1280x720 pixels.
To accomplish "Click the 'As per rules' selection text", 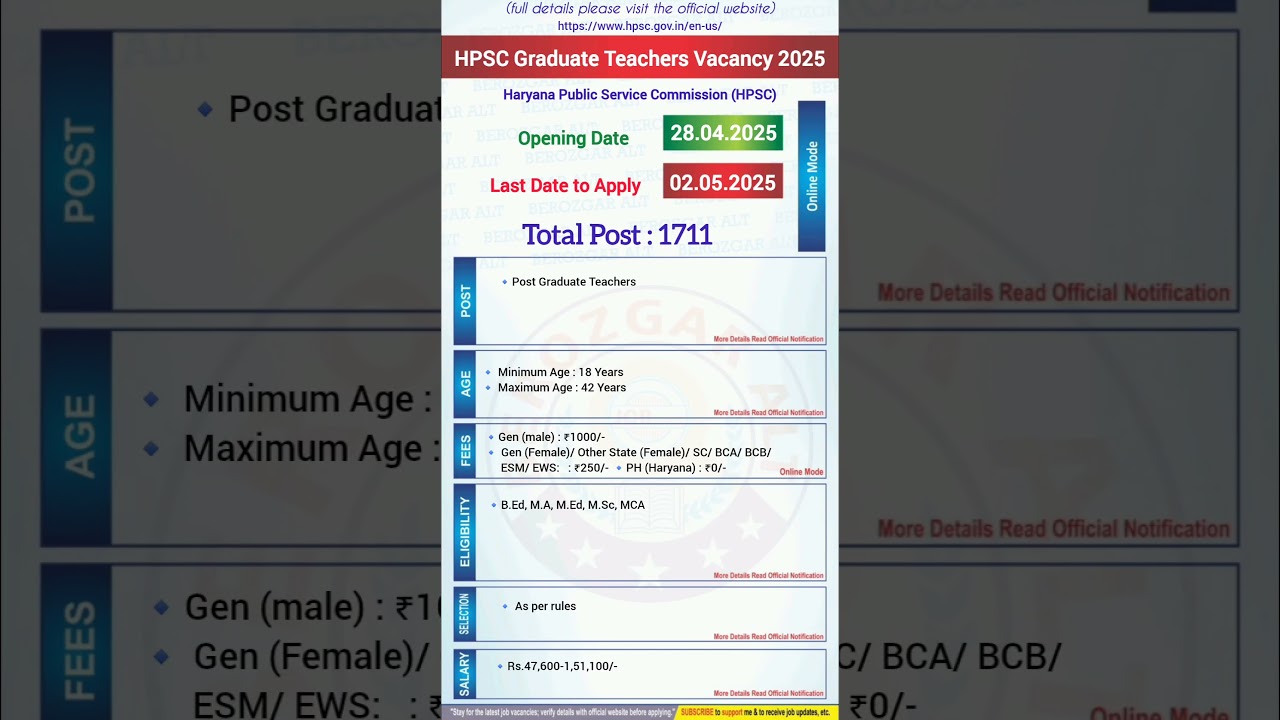I will pyautogui.click(x=545, y=606).
